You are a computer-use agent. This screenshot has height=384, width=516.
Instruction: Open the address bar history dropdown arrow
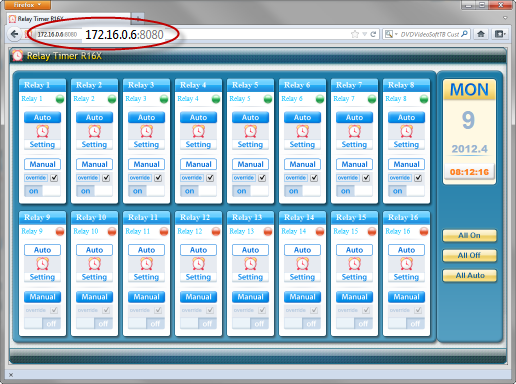point(364,34)
